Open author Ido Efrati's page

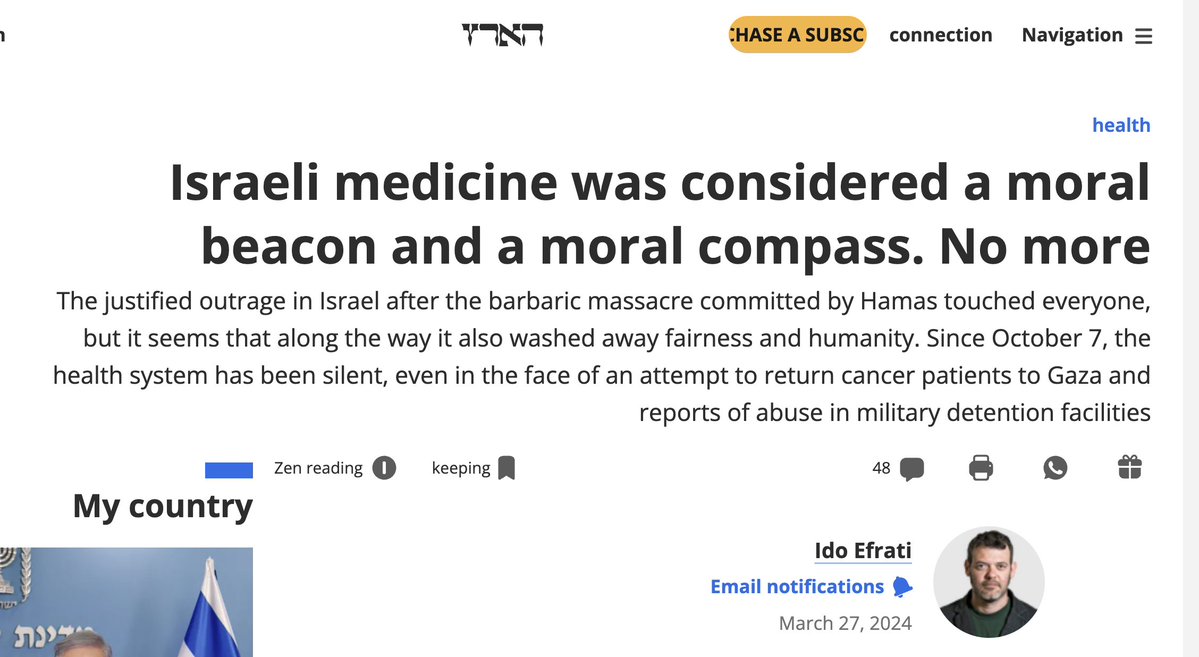[x=863, y=550]
